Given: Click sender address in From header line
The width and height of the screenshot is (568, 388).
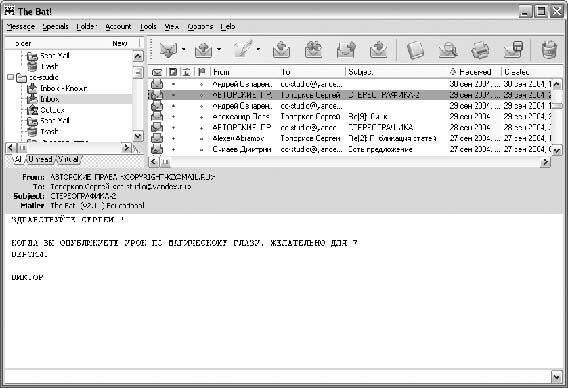Looking at the screenshot, I should click(167, 177).
